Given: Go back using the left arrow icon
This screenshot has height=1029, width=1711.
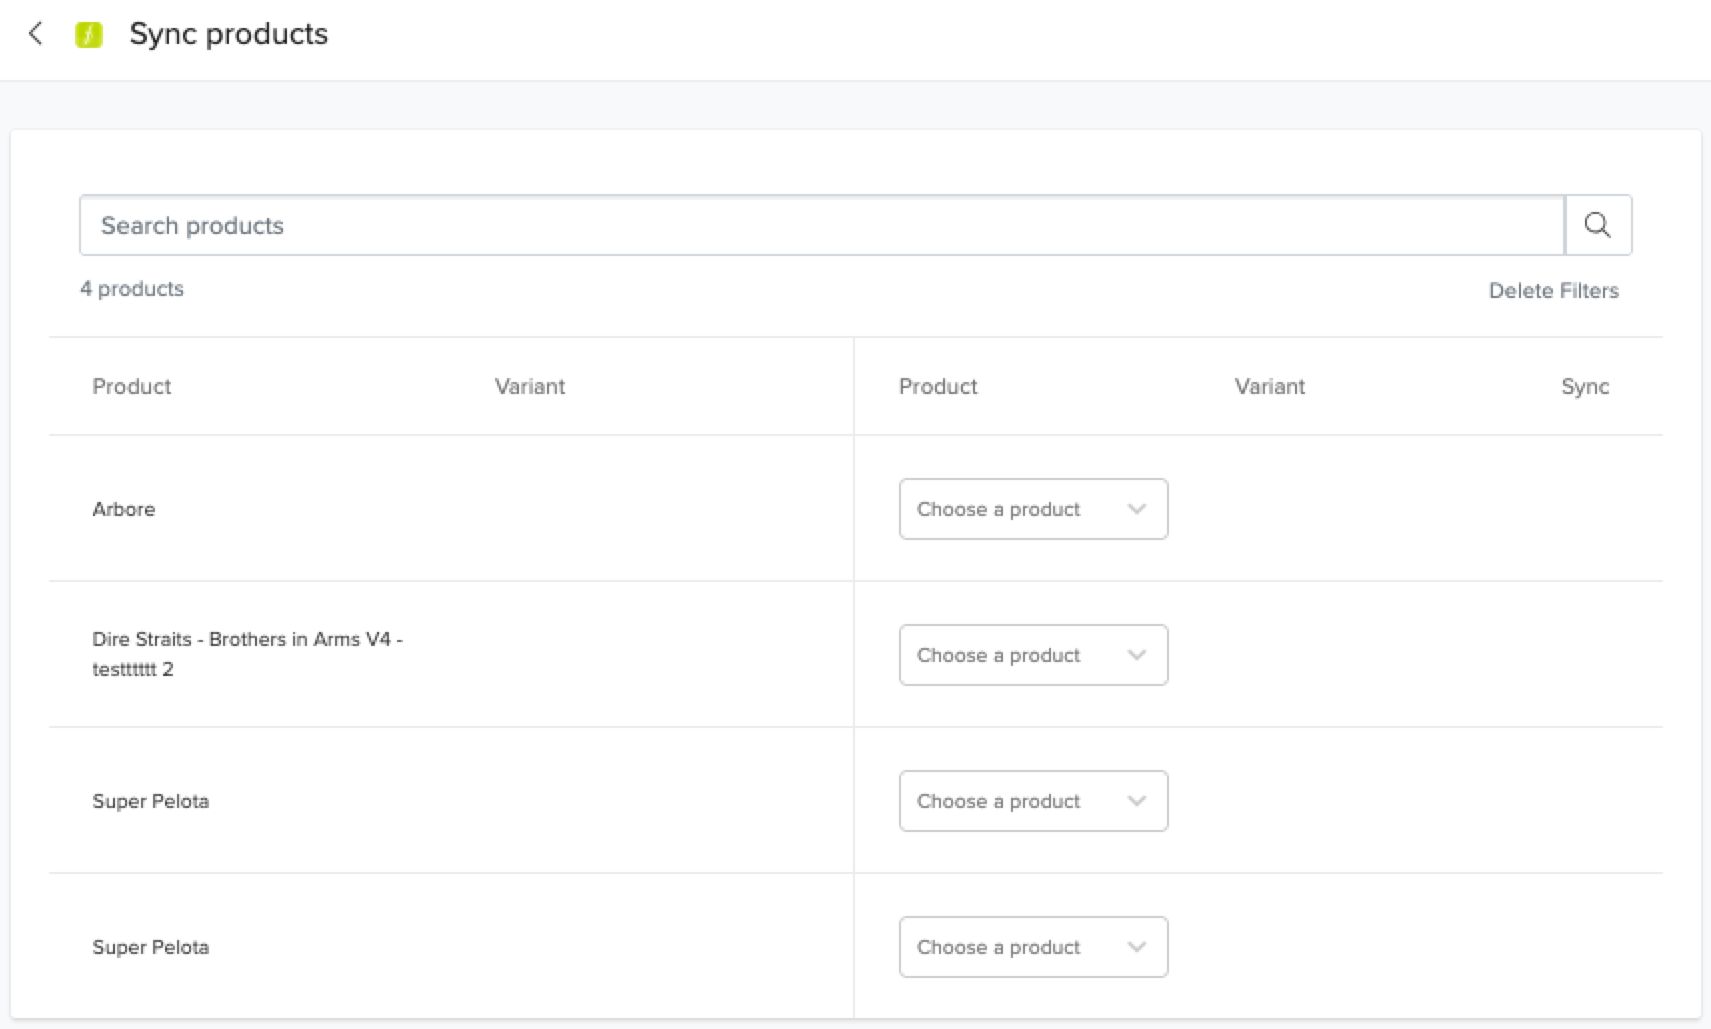Looking at the screenshot, I should [35, 34].
